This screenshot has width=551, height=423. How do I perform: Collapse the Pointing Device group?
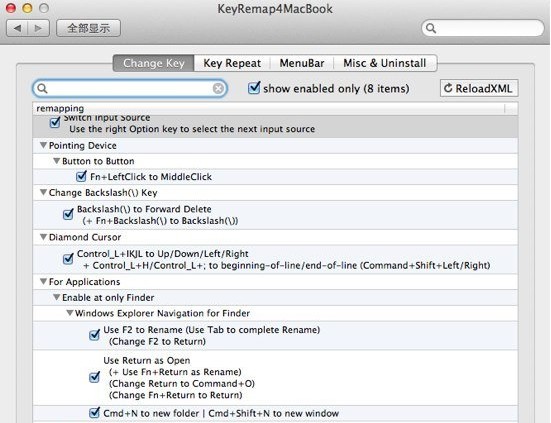(43, 145)
